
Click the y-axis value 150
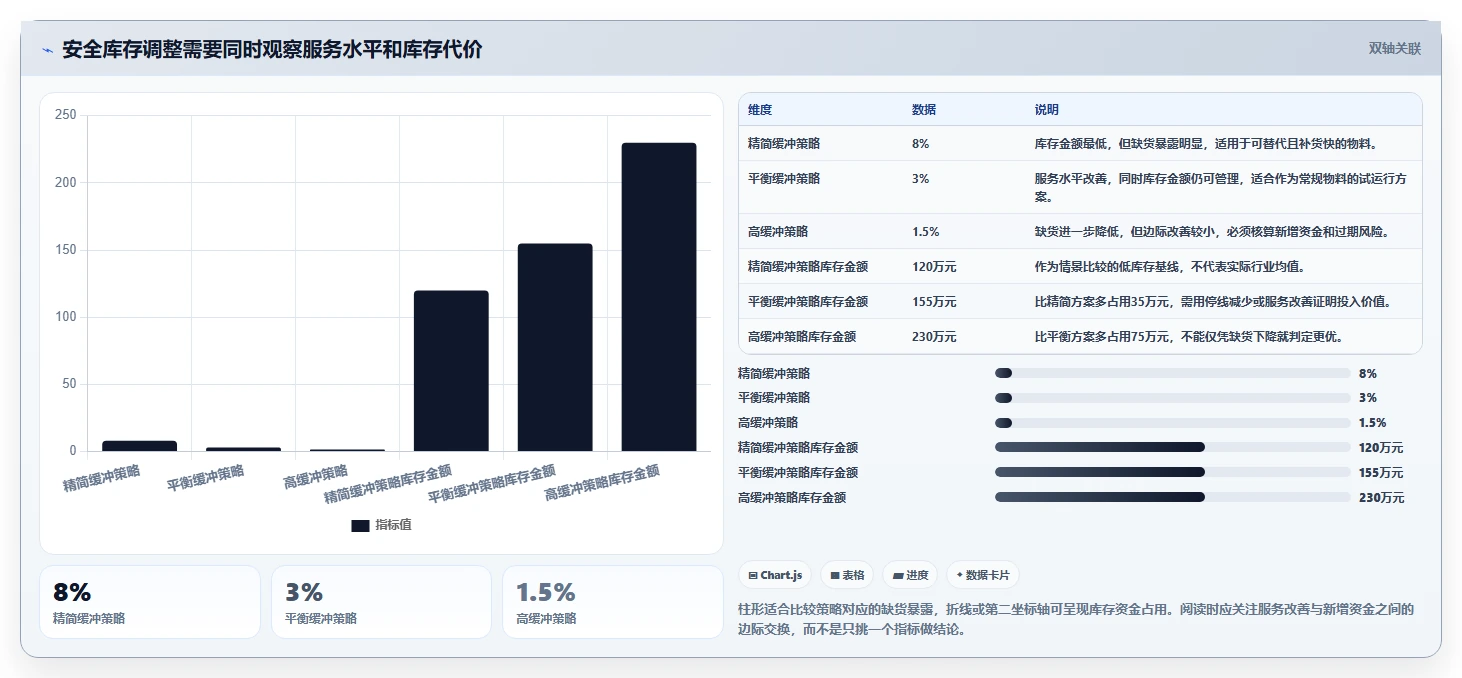click(x=66, y=250)
